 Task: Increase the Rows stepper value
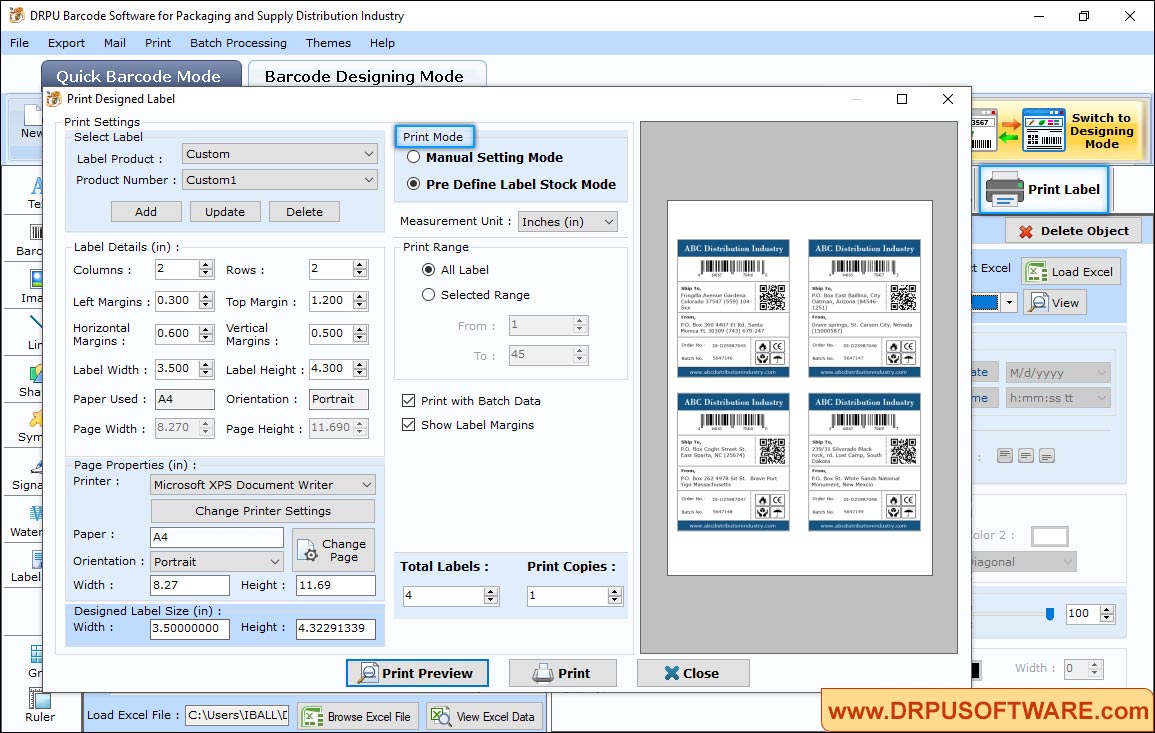tap(359, 264)
